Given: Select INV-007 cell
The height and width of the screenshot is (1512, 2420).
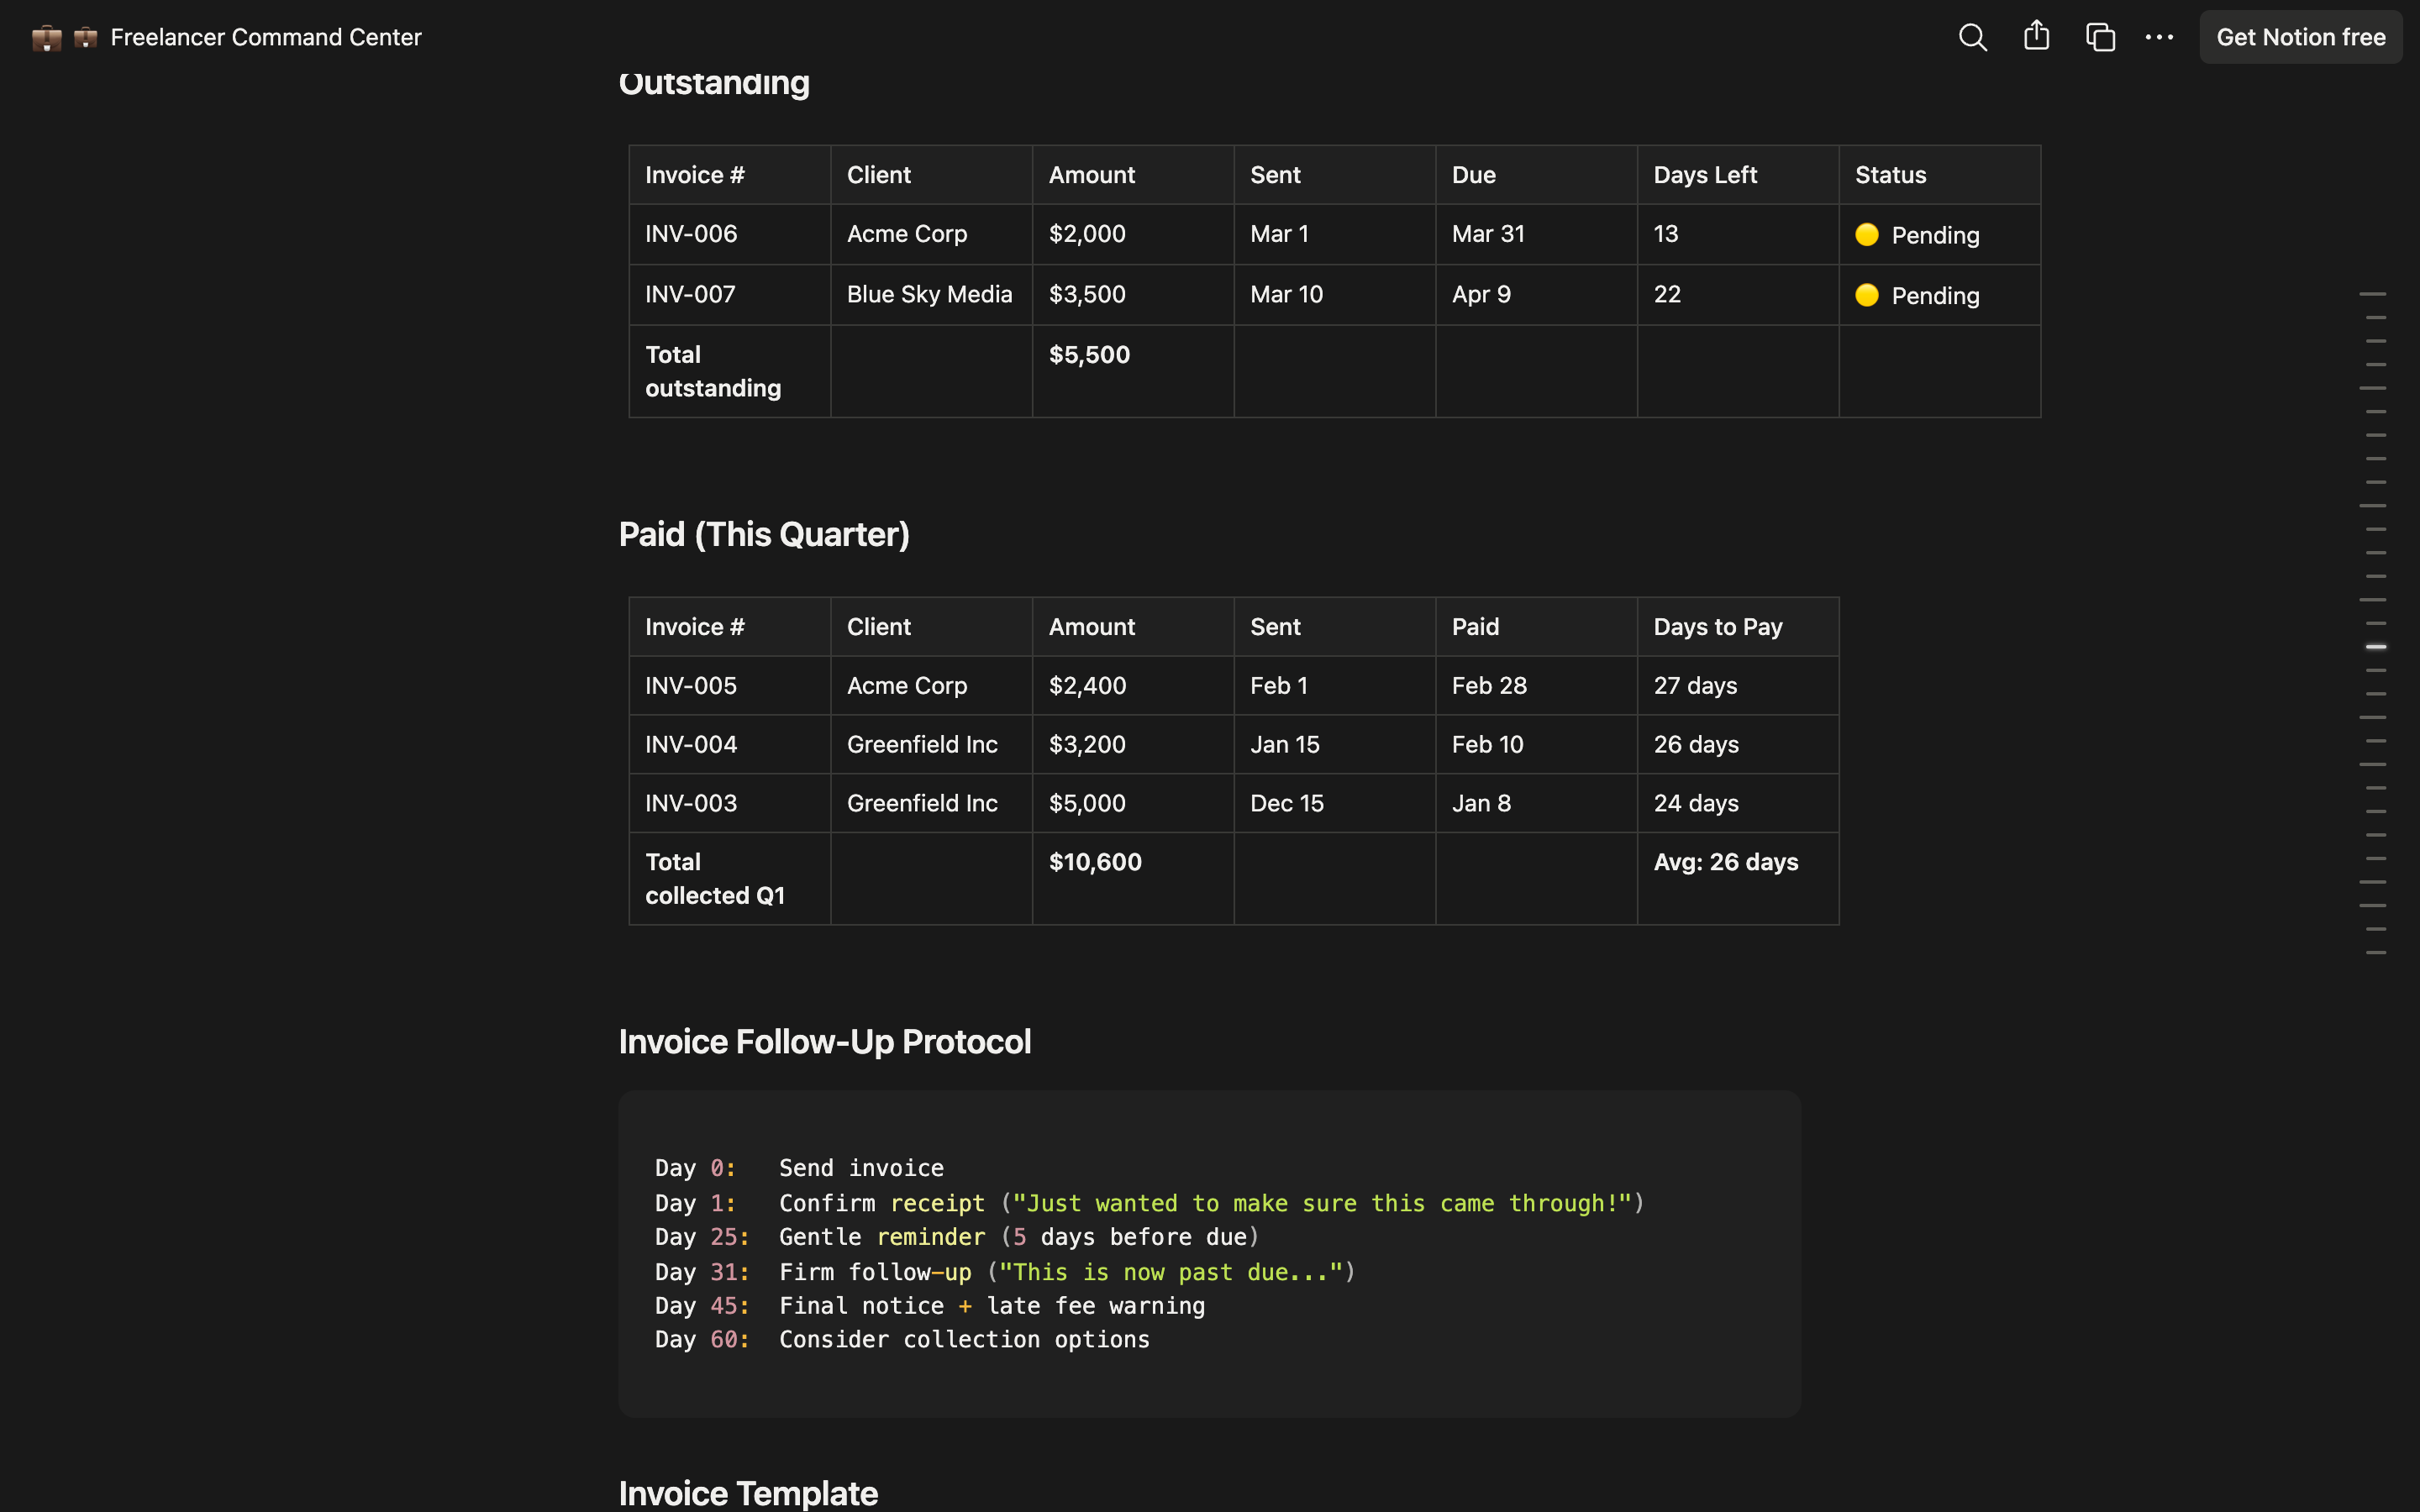Looking at the screenshot, I should click(729, 294).
